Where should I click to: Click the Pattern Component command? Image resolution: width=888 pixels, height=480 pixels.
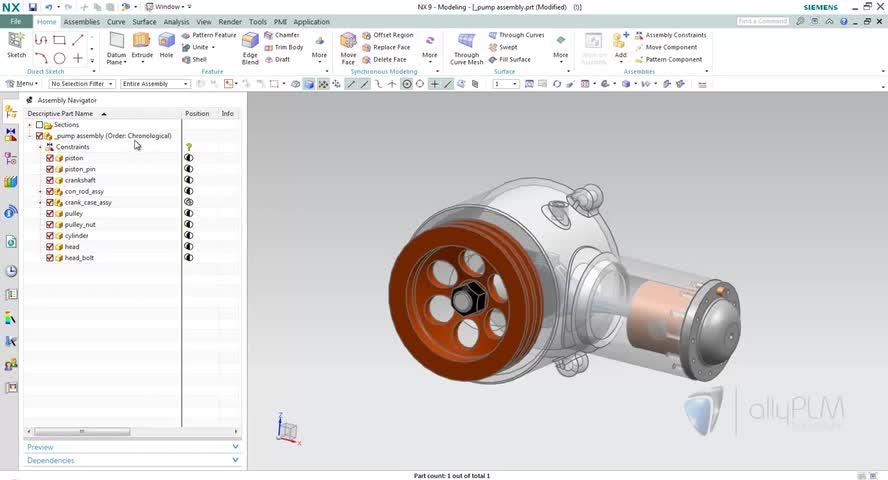(668, 59)
